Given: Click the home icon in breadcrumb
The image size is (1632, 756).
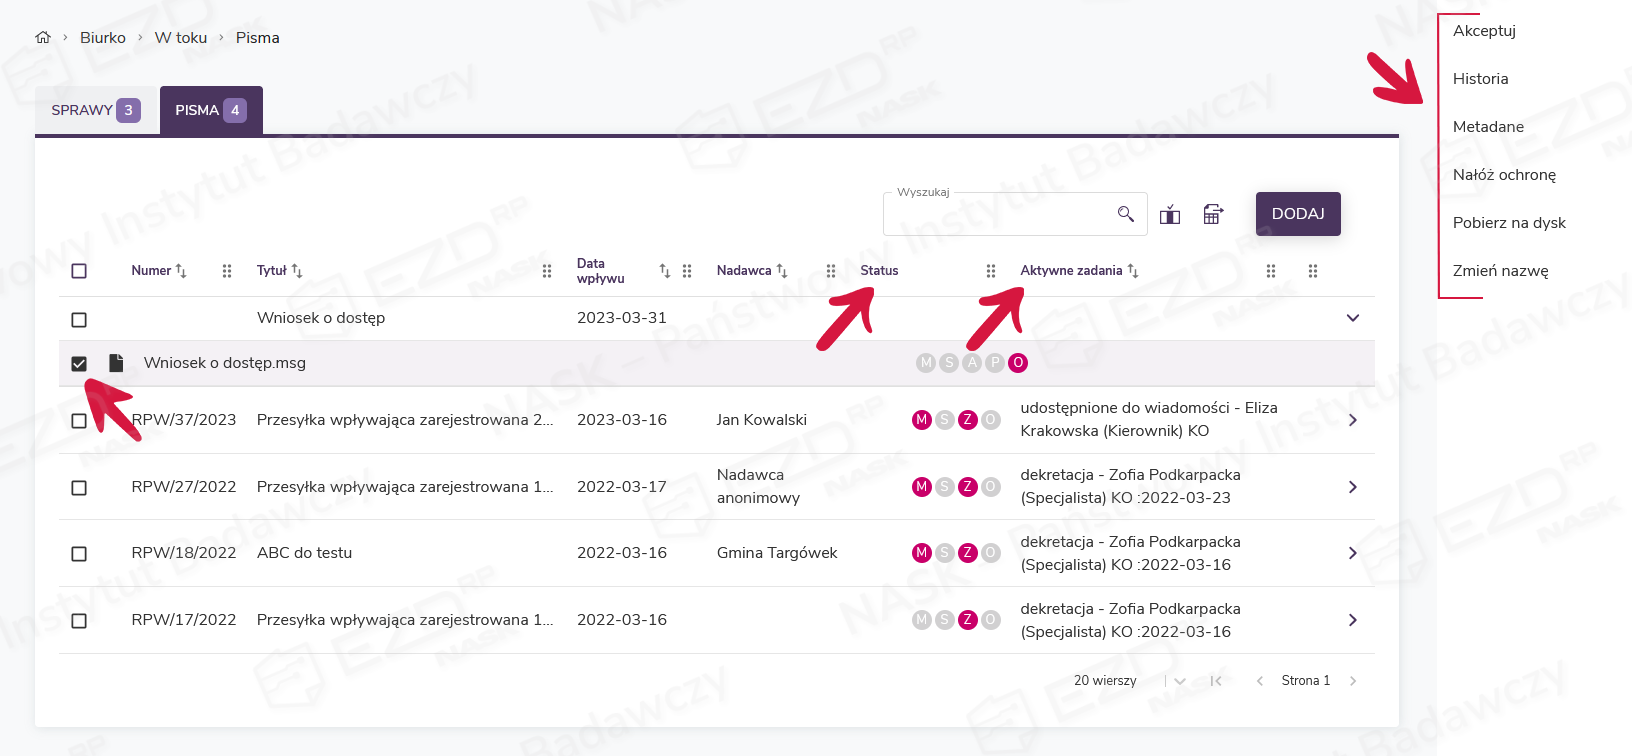Looking at the screenshot, I should [43, 38].
